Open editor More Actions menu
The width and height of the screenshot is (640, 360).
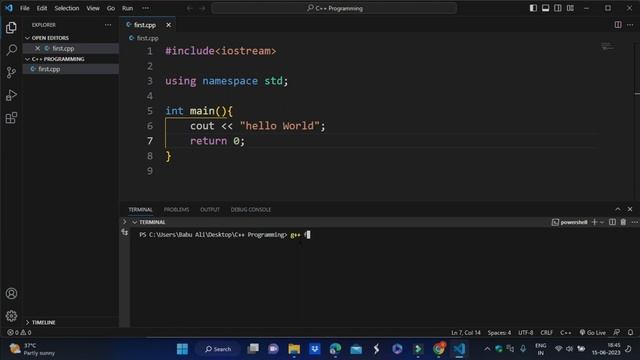[x=630, y=25]
